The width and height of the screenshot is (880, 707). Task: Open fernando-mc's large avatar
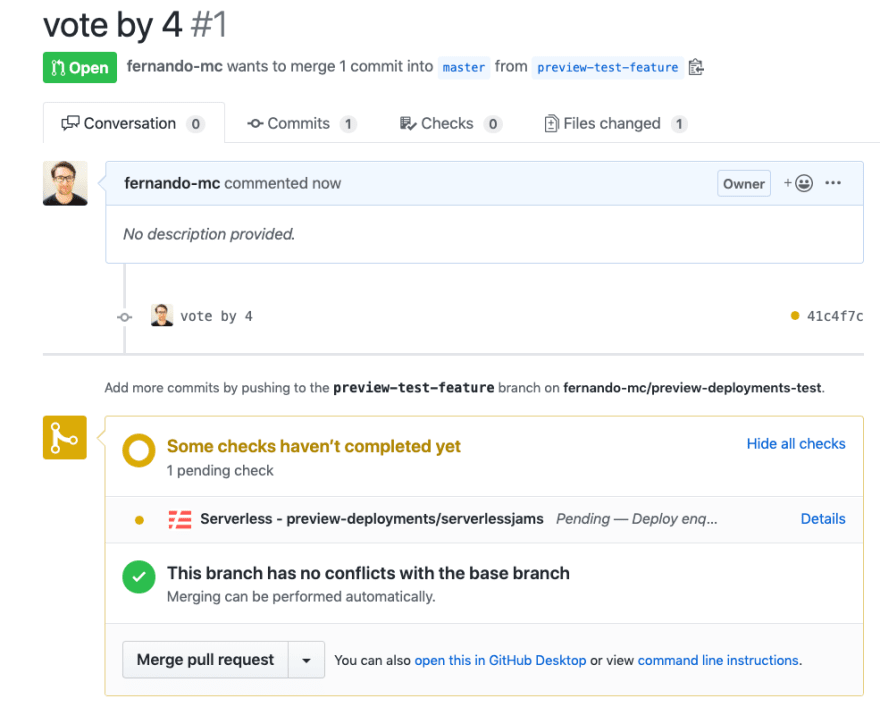pyautogui.click(x=65, y=183)
